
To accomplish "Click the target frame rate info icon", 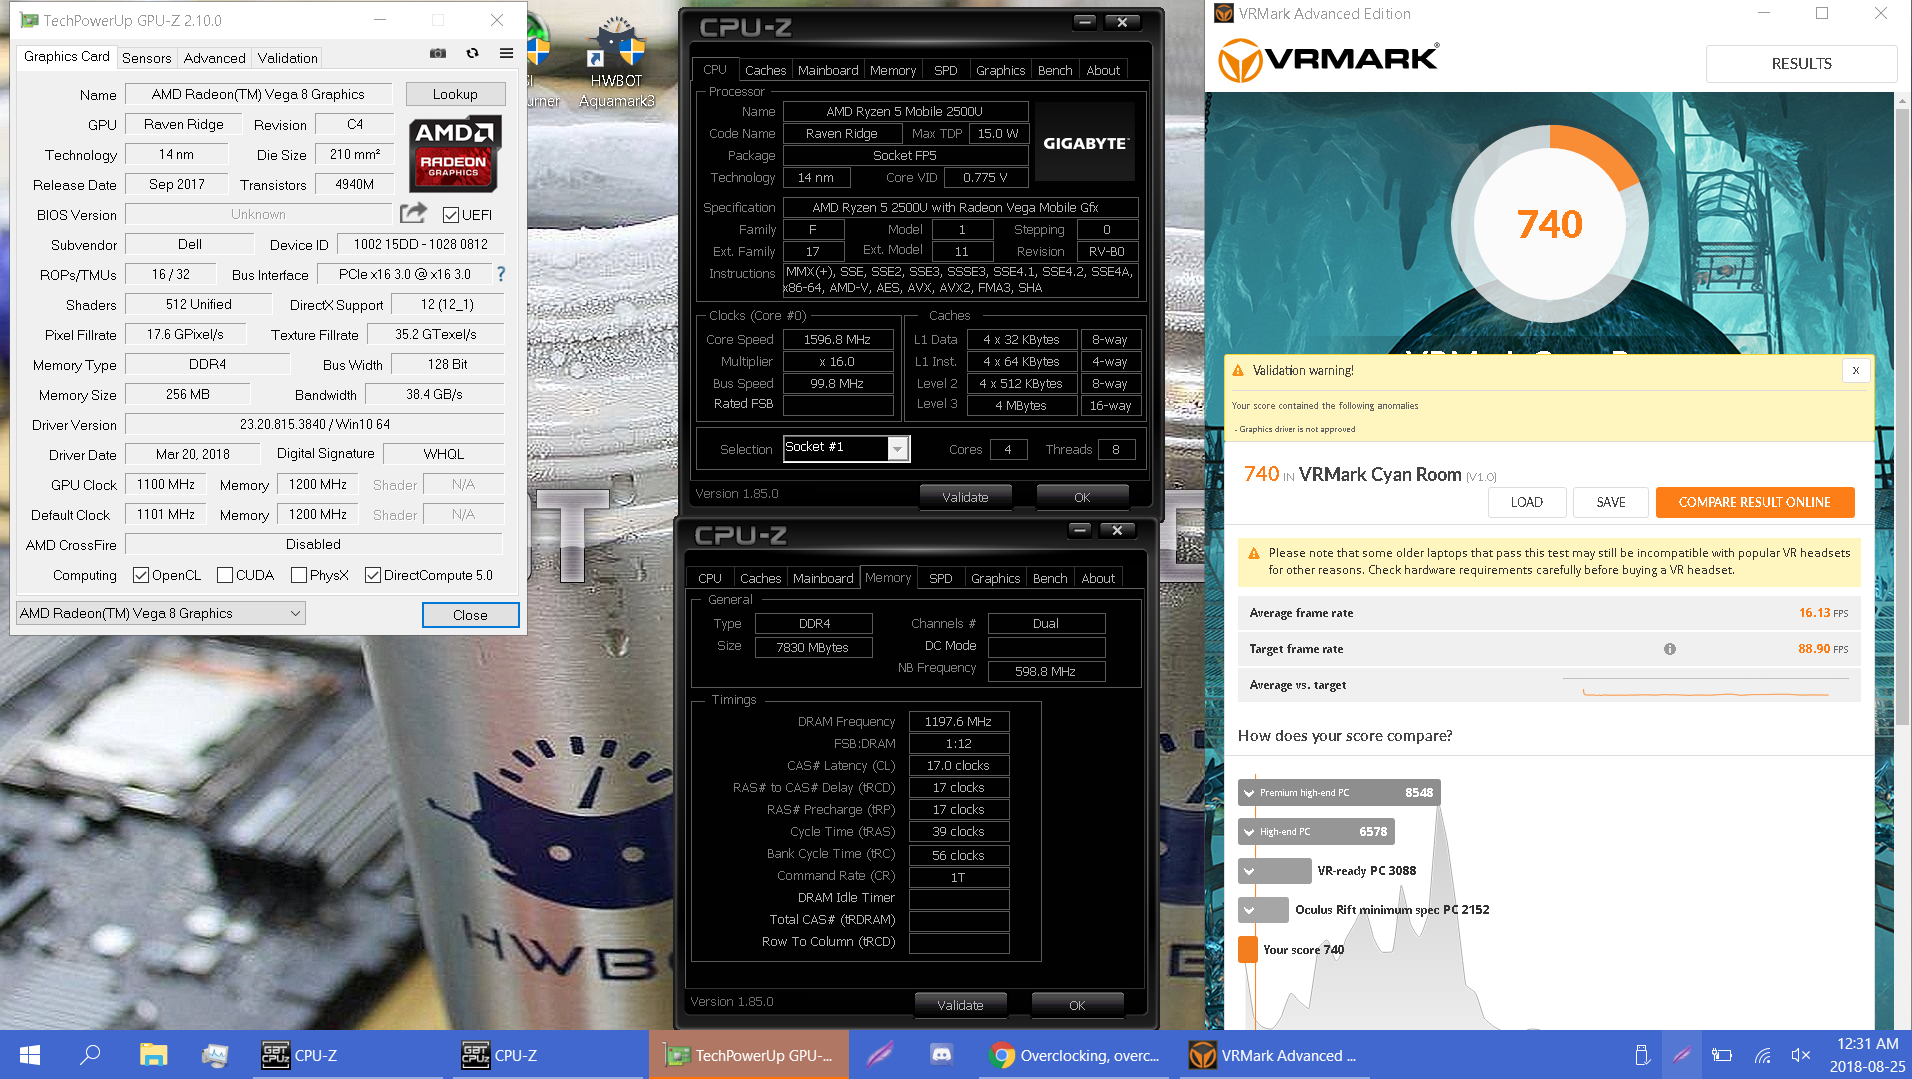I will click(1669, 649).
